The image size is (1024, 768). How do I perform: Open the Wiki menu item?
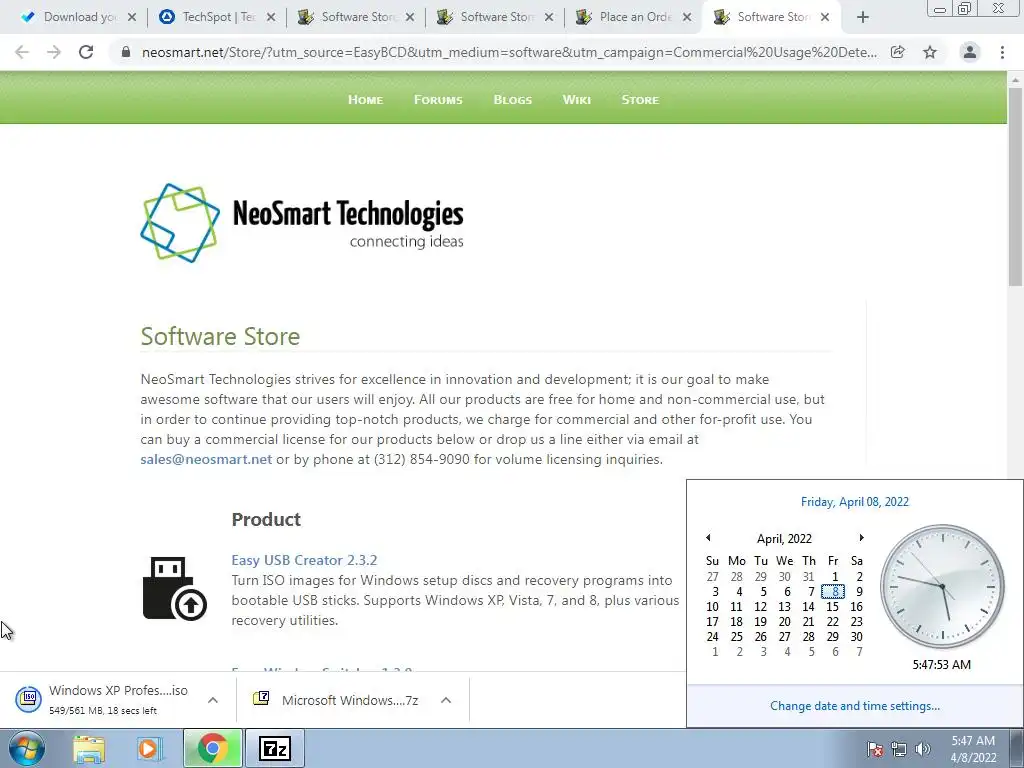point(577,100)
